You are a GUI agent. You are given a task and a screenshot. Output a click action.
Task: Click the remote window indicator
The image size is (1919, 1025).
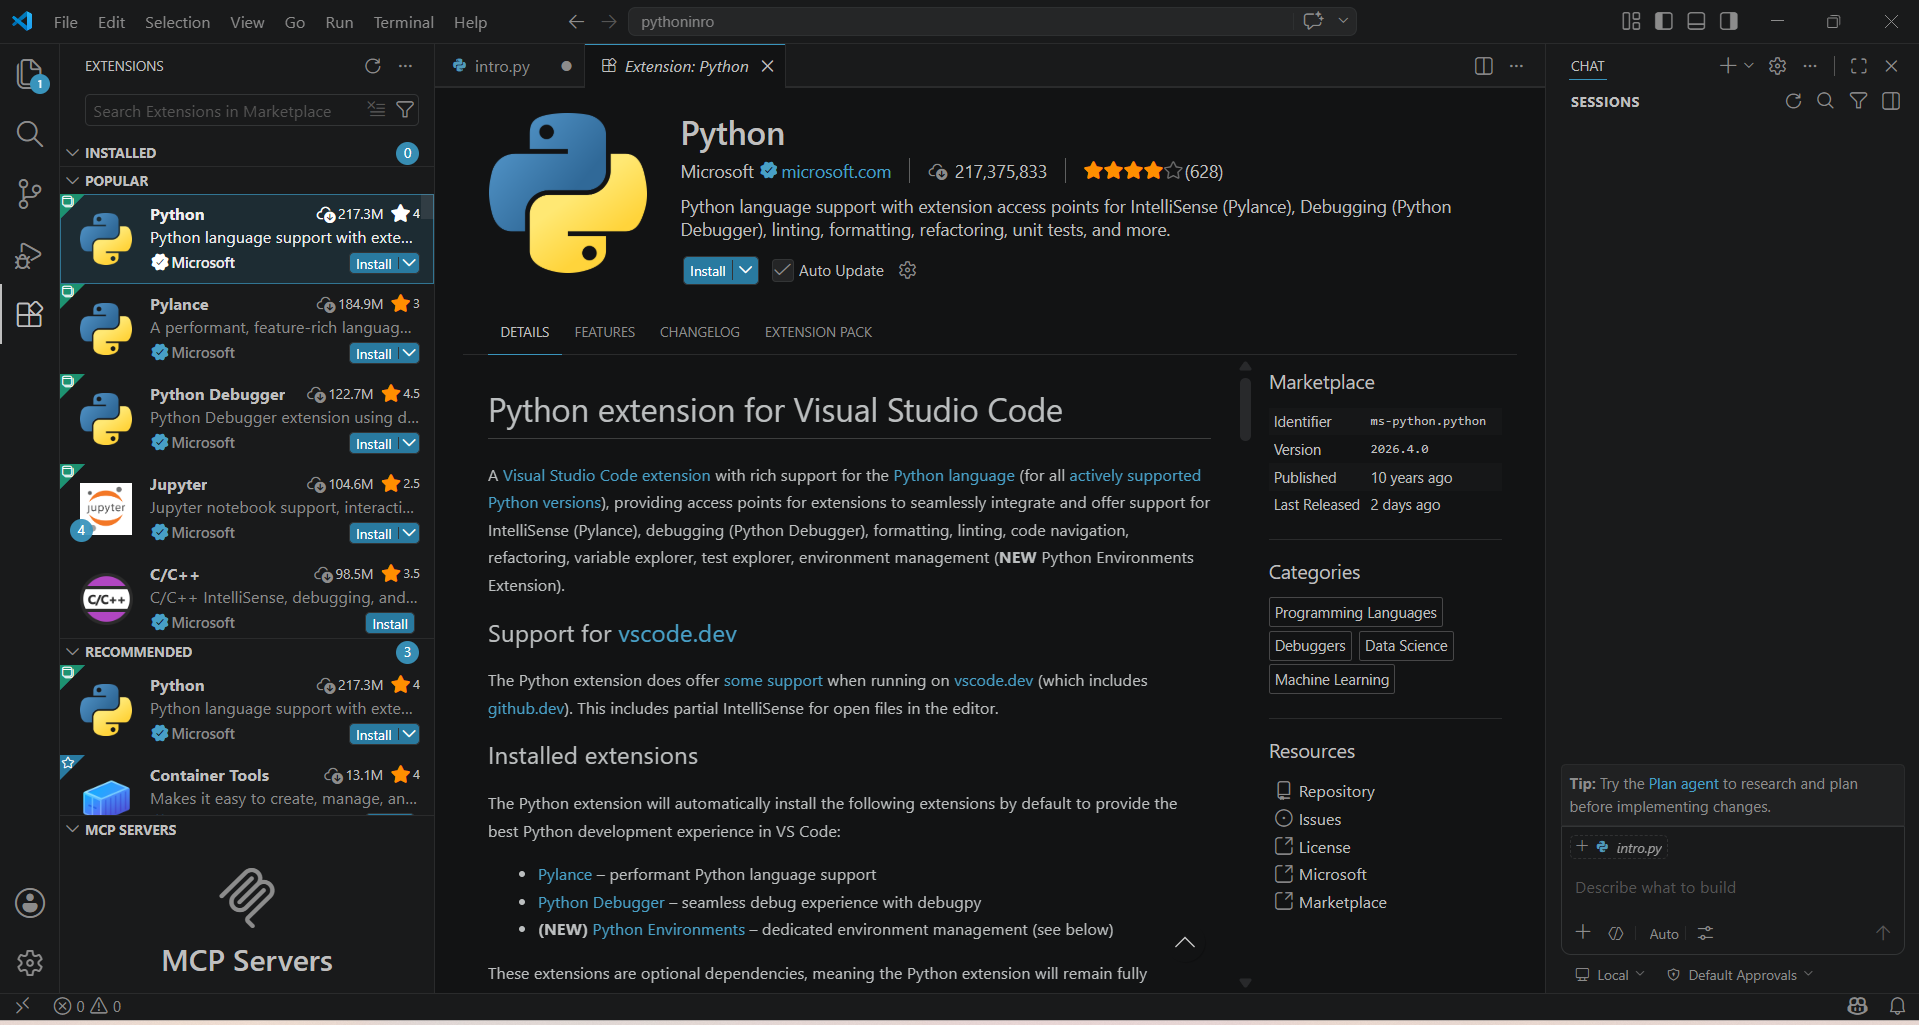click(22, 1006)
